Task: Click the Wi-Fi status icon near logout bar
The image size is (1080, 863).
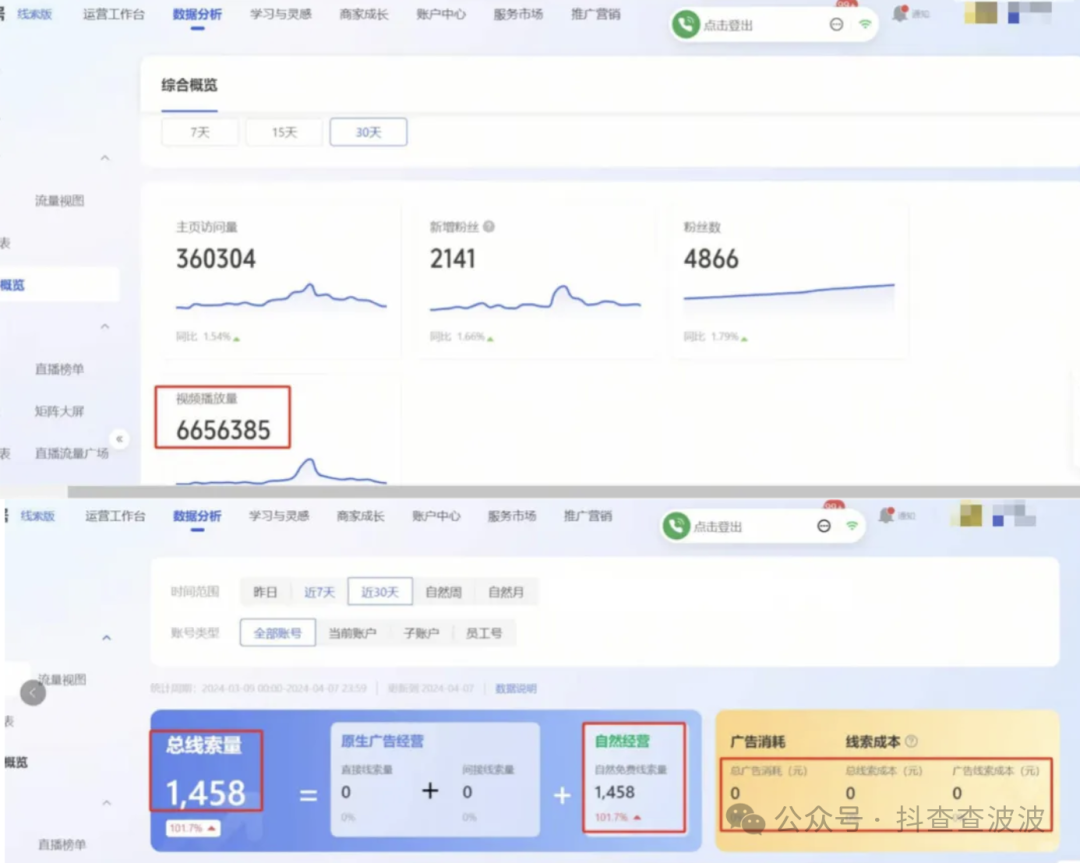Action: point(866,24)
